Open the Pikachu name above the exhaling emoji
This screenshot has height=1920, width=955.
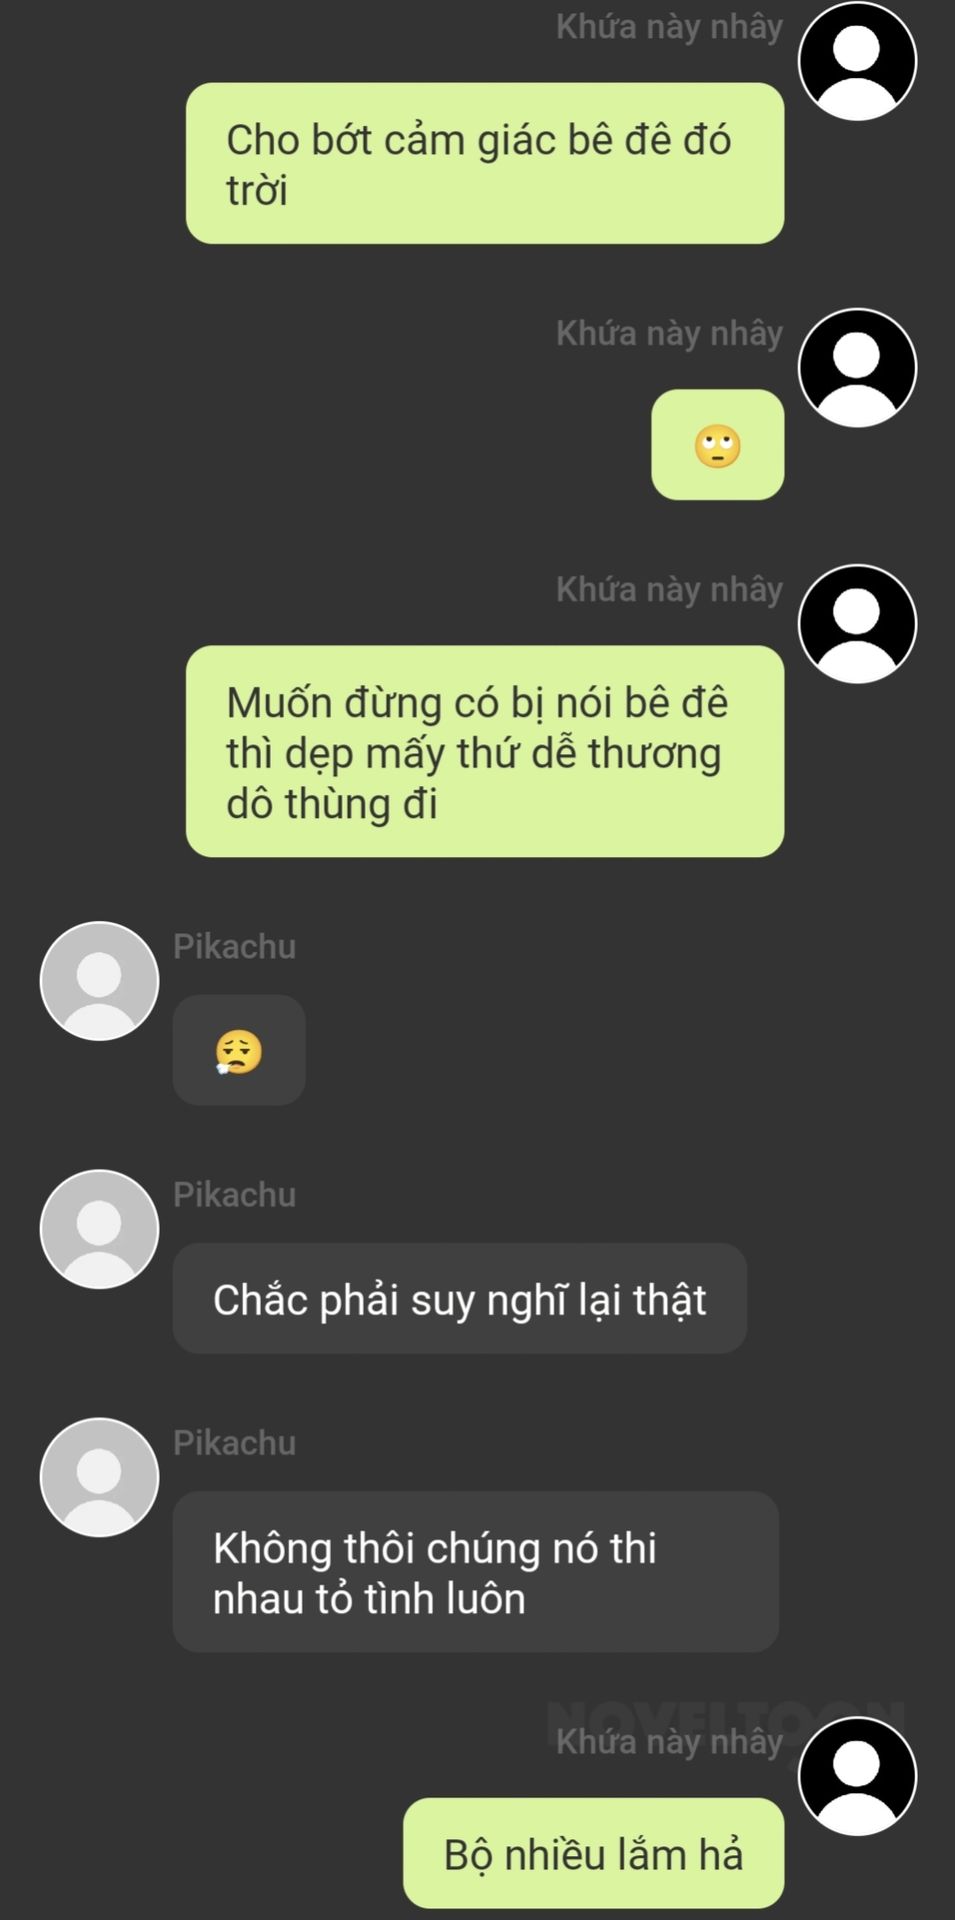point(235,946)
